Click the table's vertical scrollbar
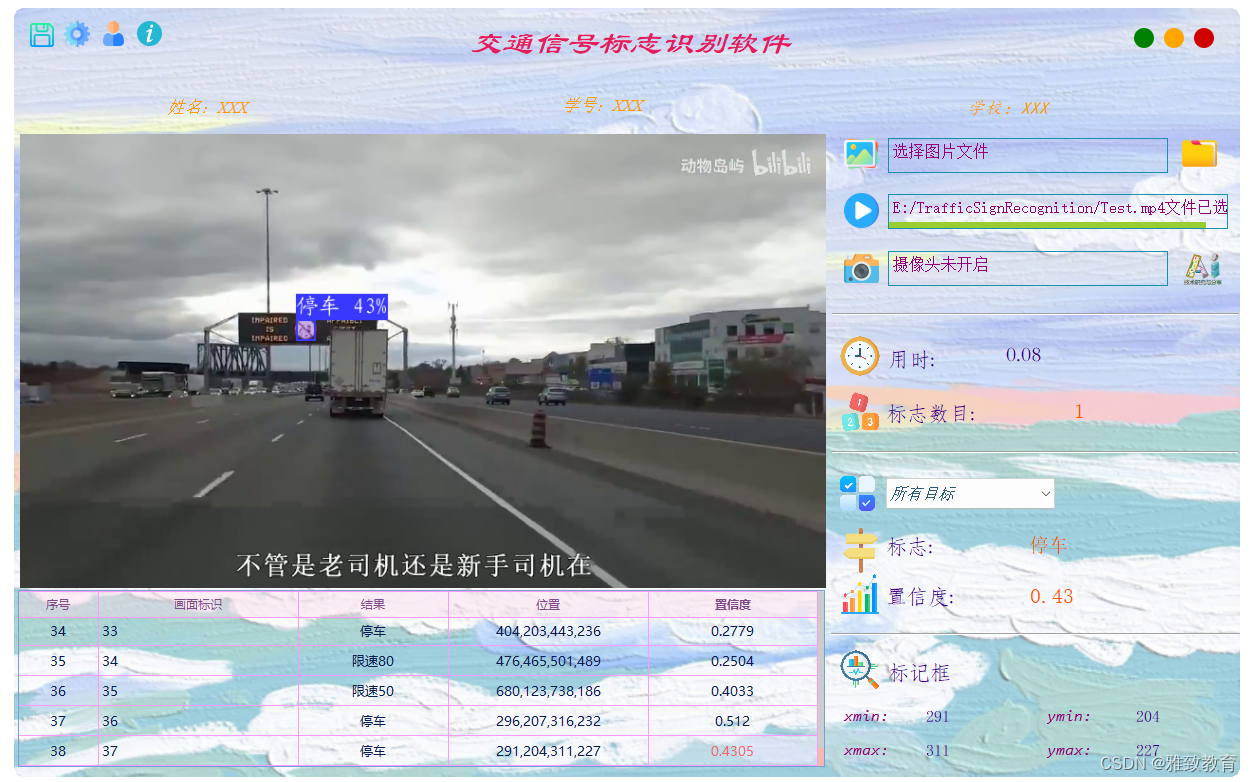This screenshot has width=1253, height=782. click(821, 680)
